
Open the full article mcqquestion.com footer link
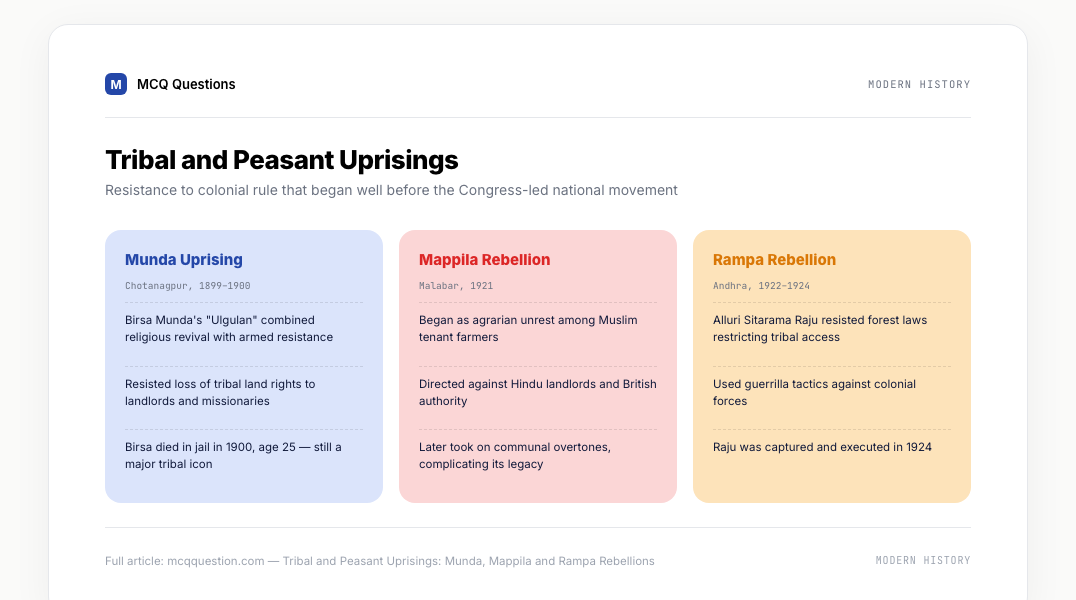pyautogui.click(x=379, y=561)
